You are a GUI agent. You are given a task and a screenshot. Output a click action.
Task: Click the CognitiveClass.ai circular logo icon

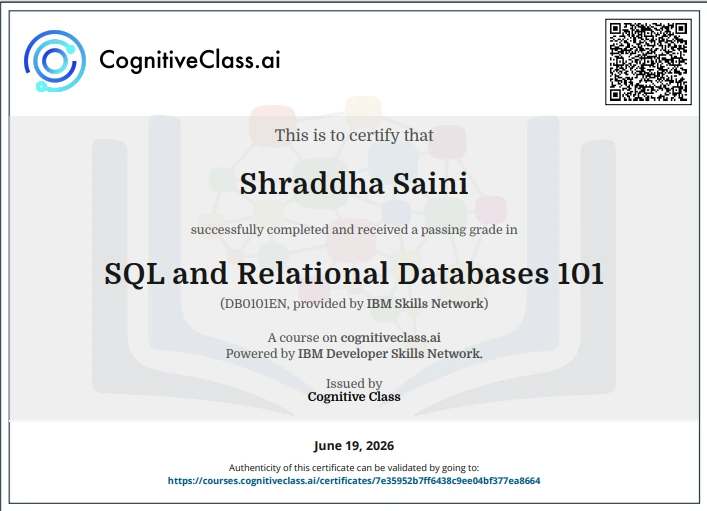55,61
